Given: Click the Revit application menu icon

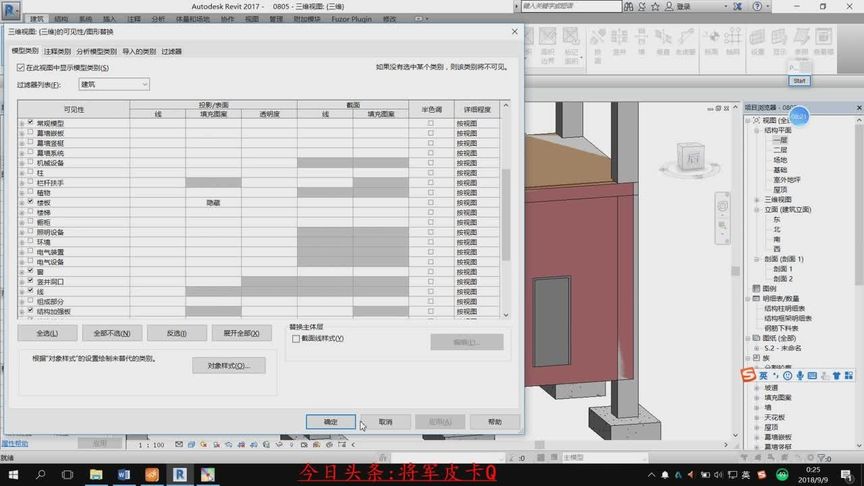Looking at the screenshot, I should [11, 9].
